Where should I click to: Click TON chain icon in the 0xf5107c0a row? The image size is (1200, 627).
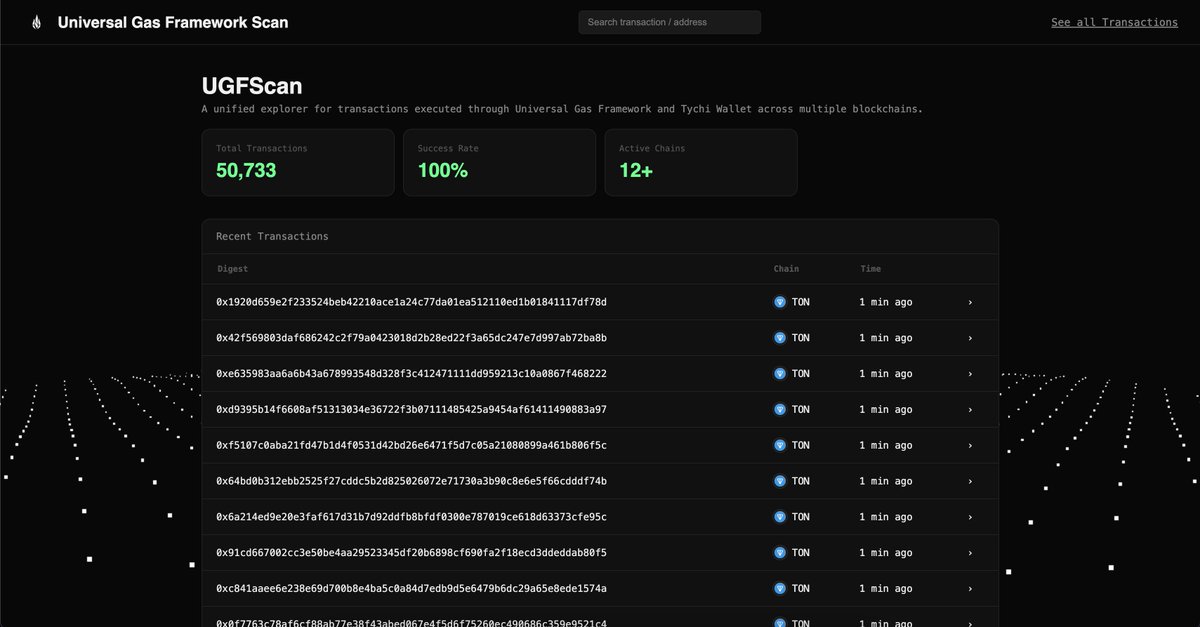(x=780, y=445)
